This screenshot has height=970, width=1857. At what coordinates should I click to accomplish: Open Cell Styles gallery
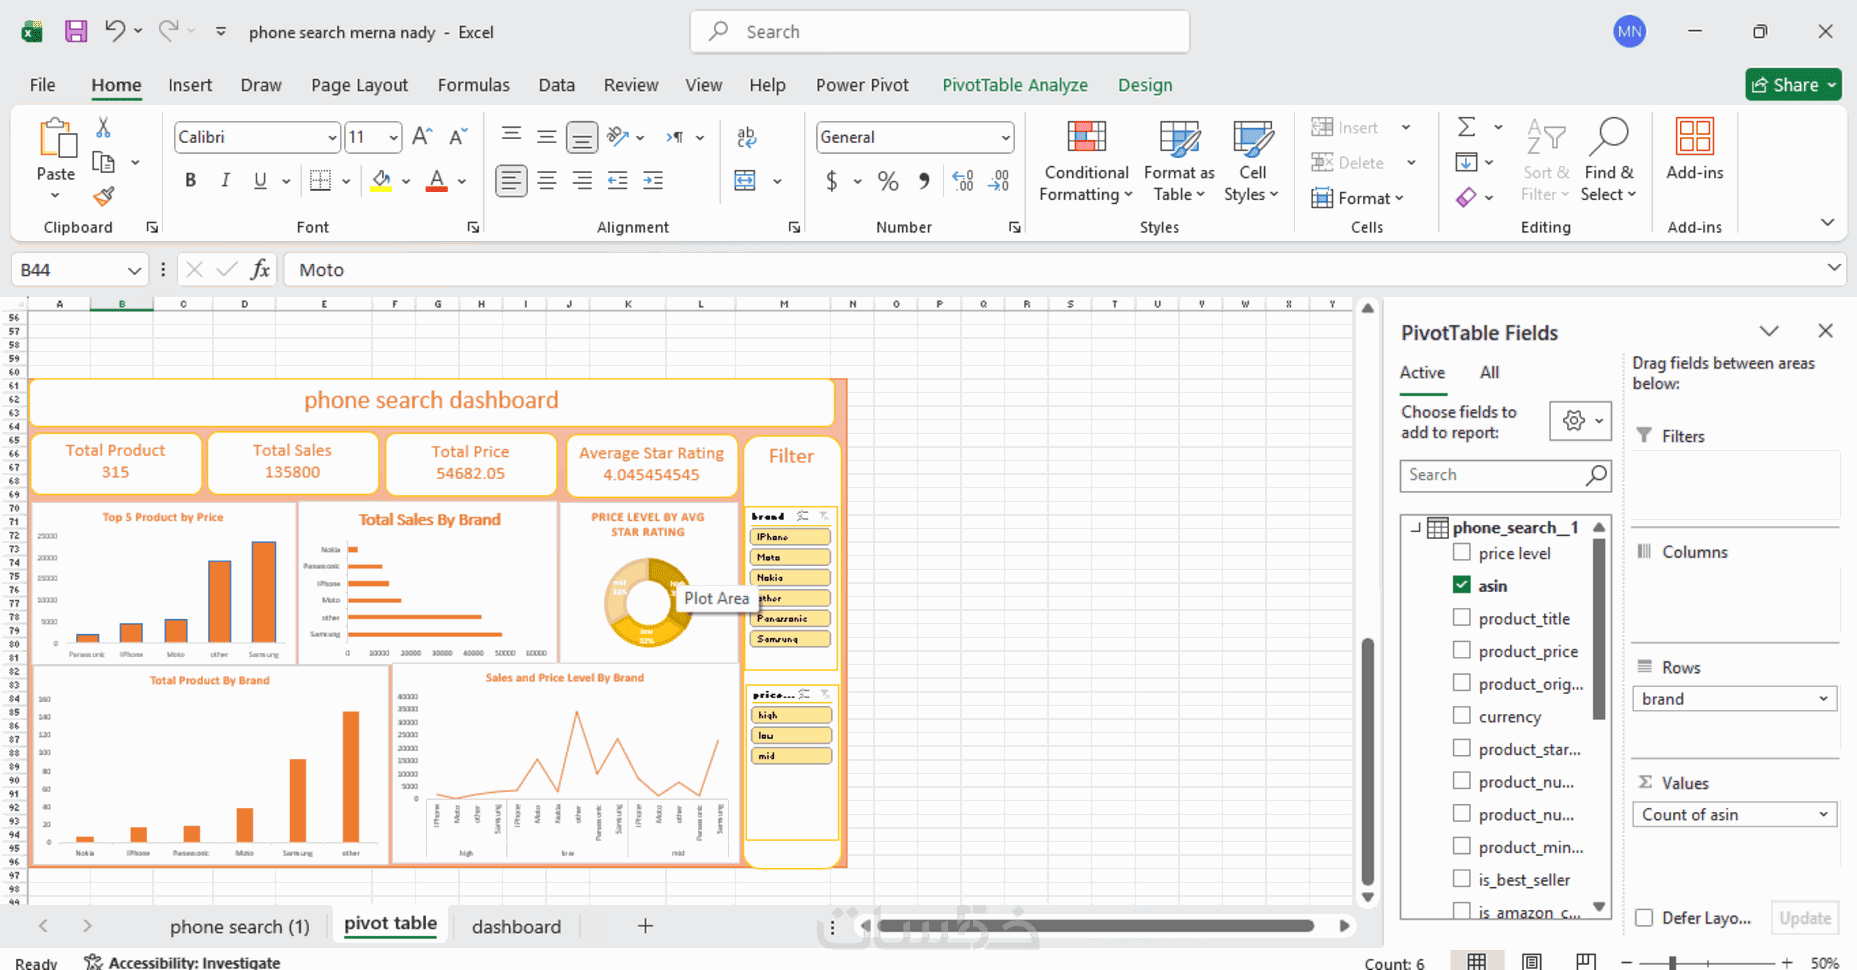[1252, 161]
